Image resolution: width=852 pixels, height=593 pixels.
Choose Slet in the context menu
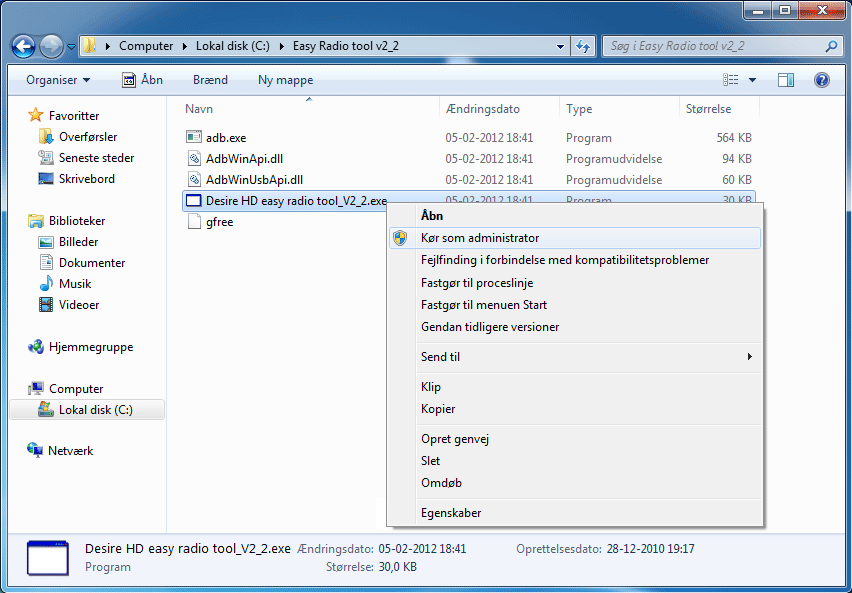point(575,461)
